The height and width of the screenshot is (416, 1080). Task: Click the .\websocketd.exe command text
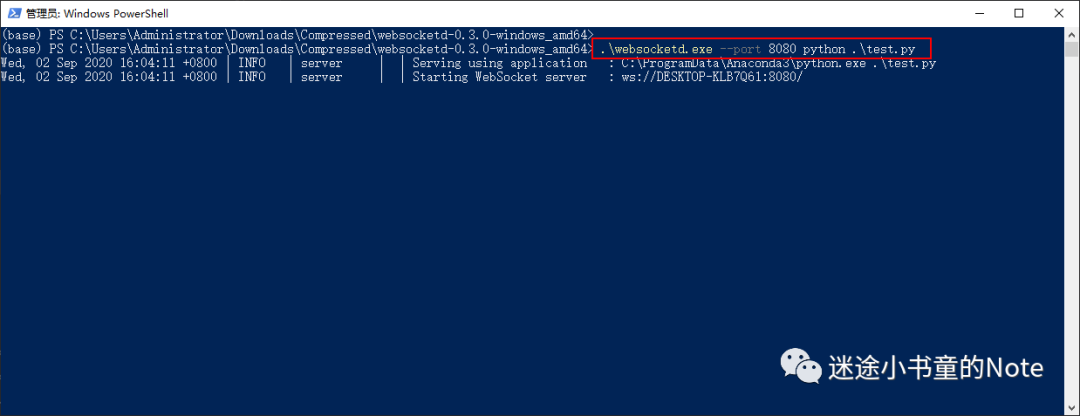coord(656,50)
